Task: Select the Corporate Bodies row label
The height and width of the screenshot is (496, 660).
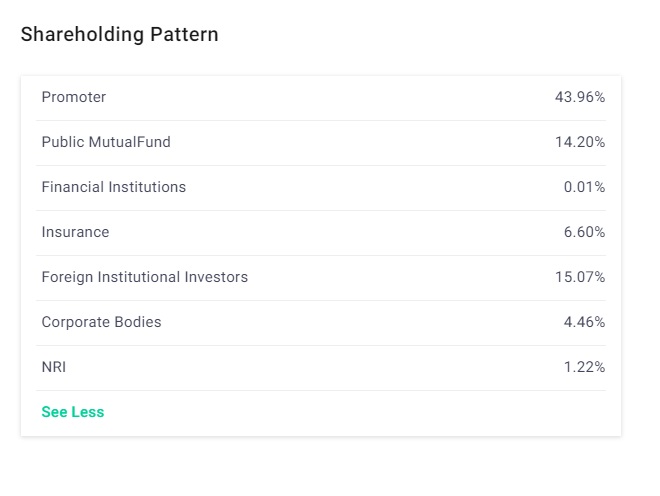Action: point(101,322)
